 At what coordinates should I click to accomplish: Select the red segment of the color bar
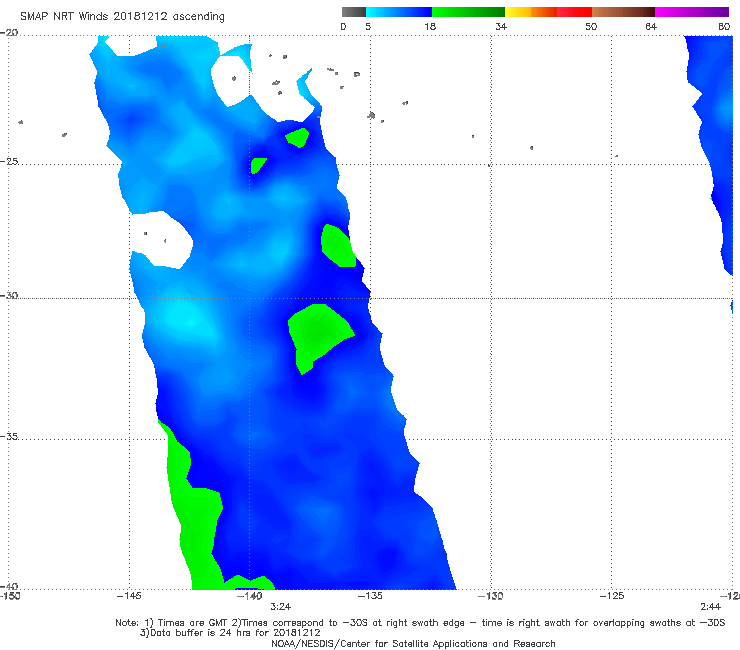[574, 12]
